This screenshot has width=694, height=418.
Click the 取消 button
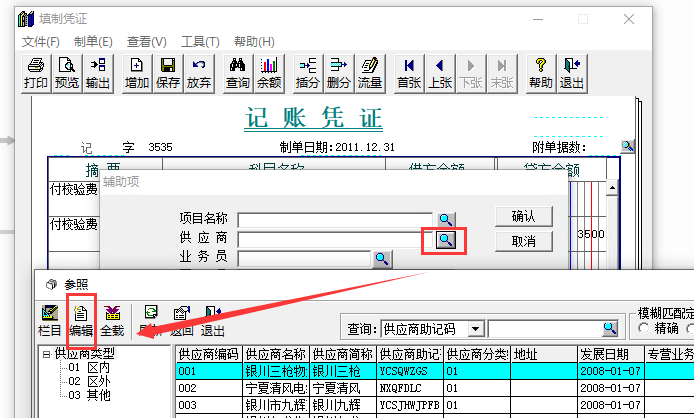(523, 241)
